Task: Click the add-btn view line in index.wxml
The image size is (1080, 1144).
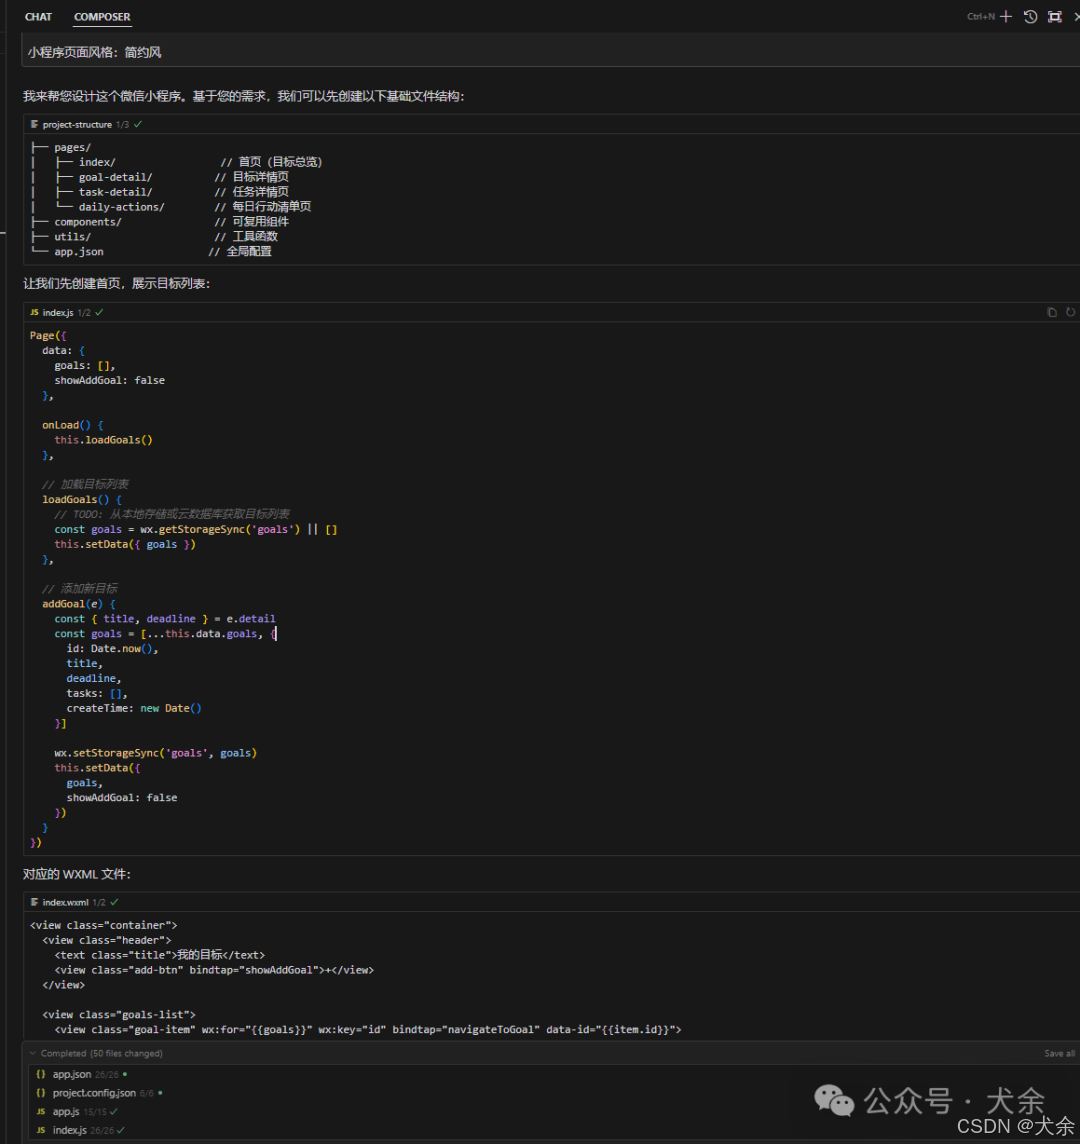Action: [x=214, y=970]
